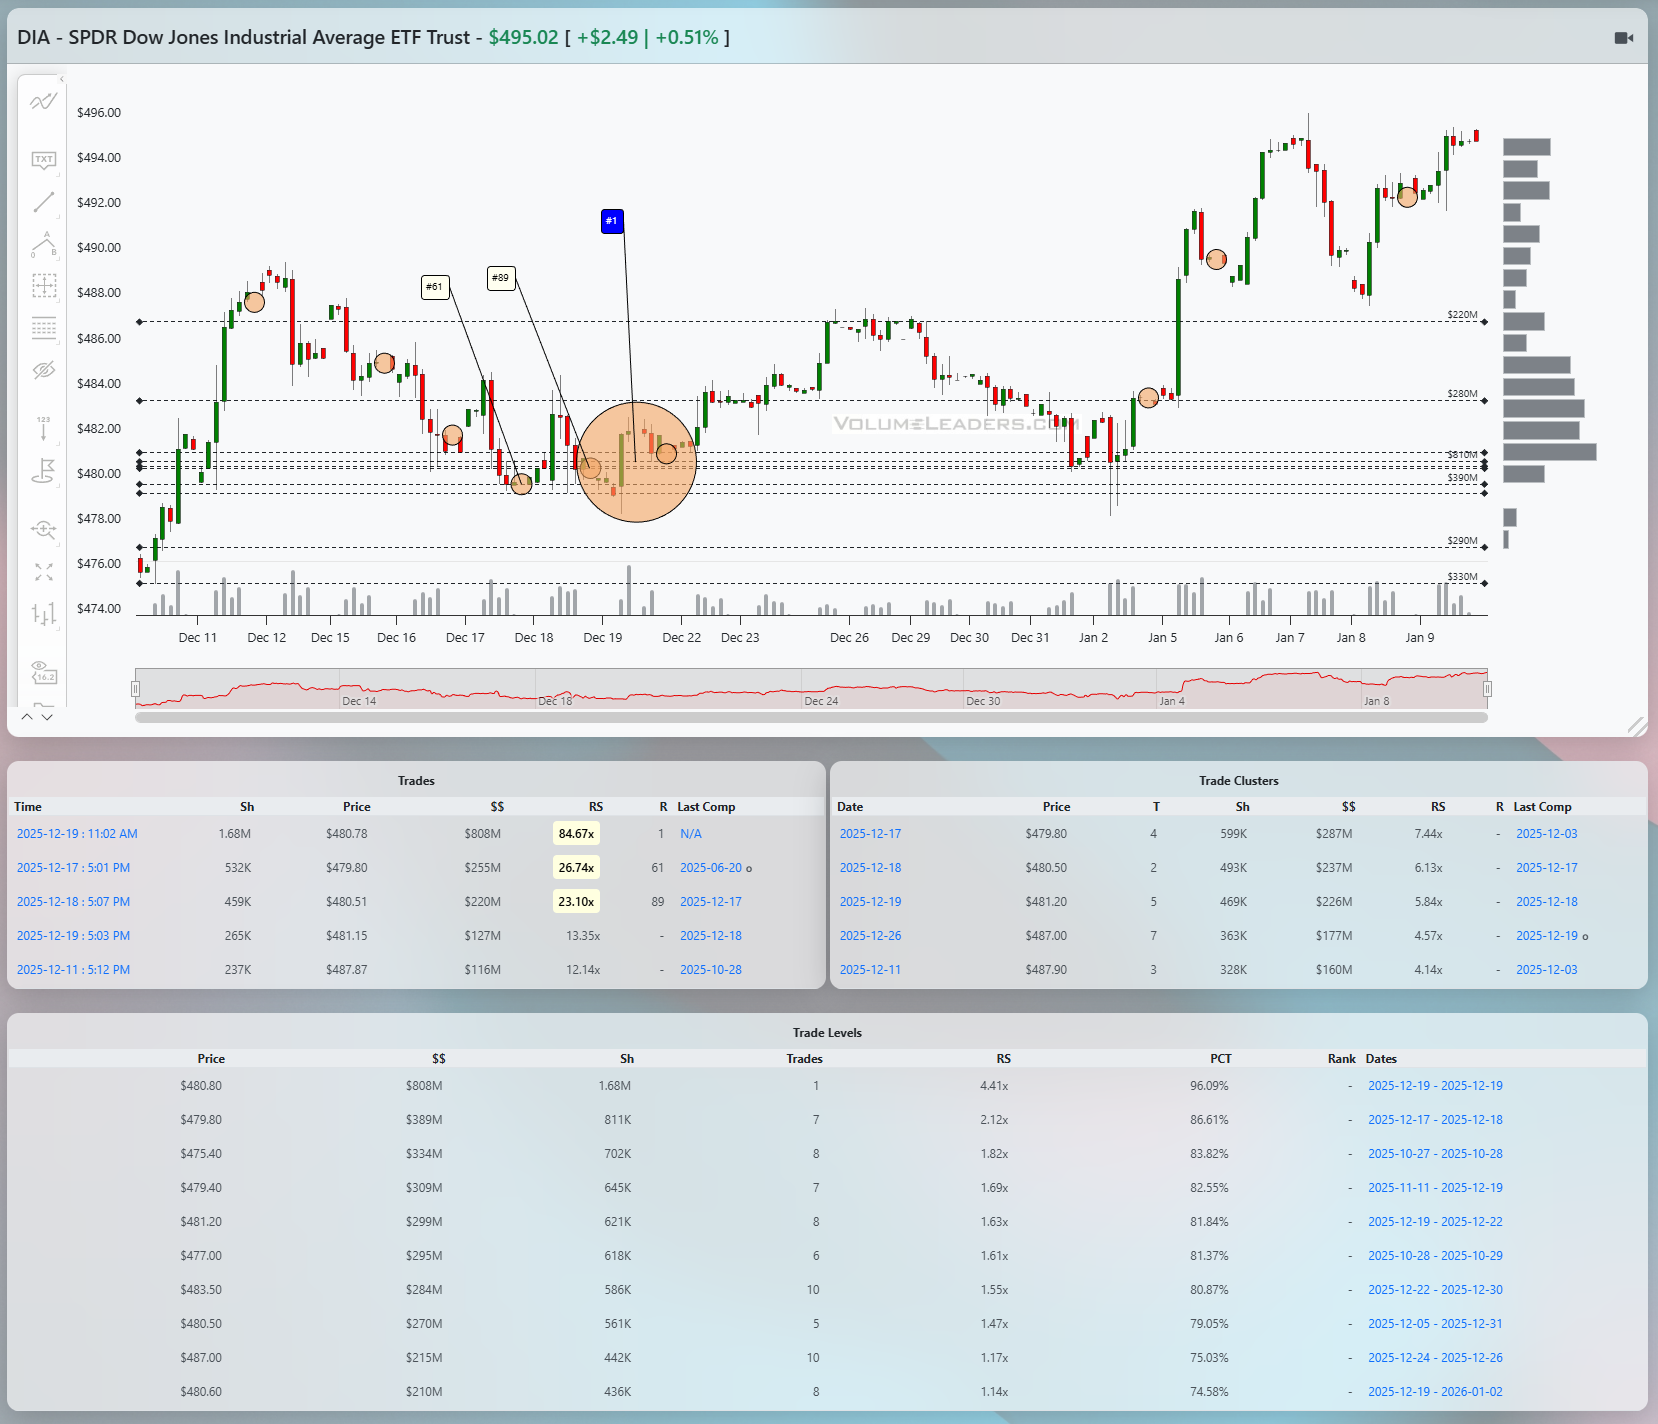Click the 26.74x RS badge
The width and height of the screenshot is (1658, 1424).
(576, 868)
